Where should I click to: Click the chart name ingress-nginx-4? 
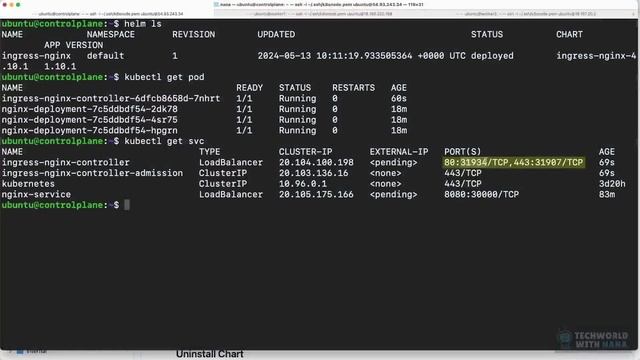596,56
